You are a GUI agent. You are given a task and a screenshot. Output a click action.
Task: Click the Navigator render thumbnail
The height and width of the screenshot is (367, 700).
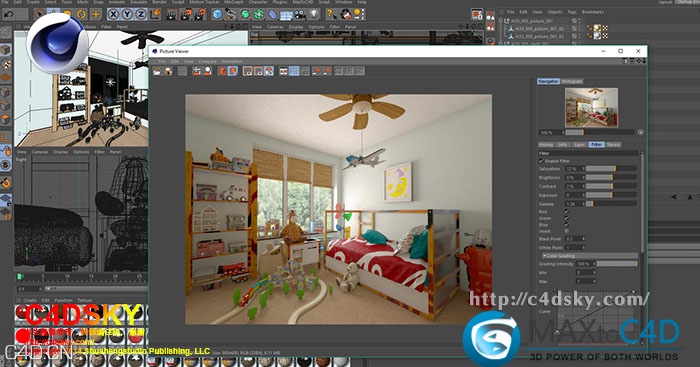coord(592,107)
